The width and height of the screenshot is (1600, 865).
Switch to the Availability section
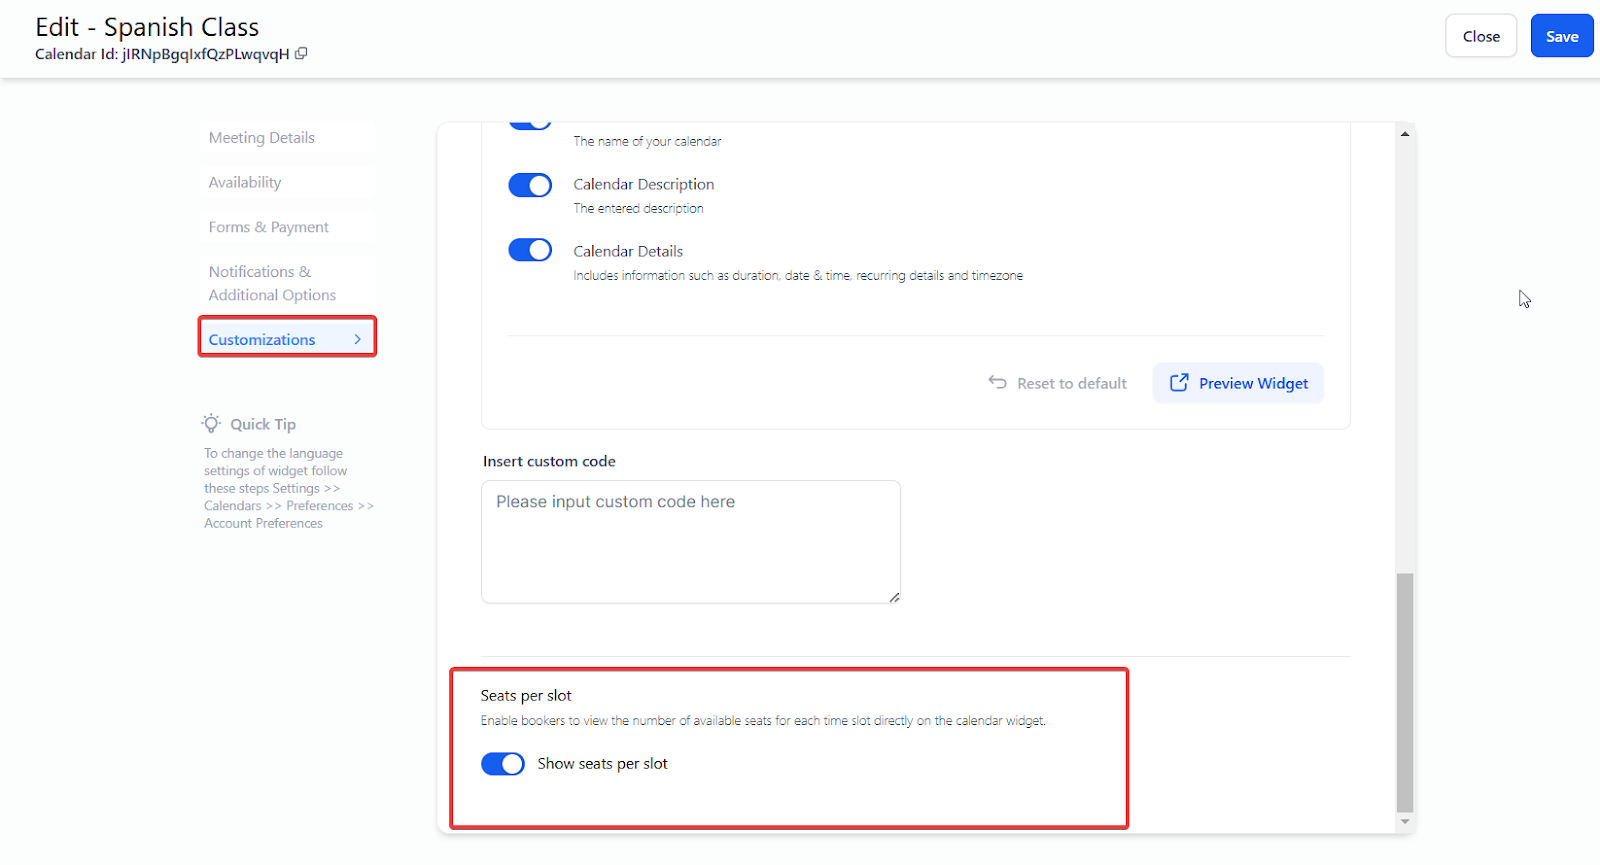pyautogui.click(x=245, y=183)
